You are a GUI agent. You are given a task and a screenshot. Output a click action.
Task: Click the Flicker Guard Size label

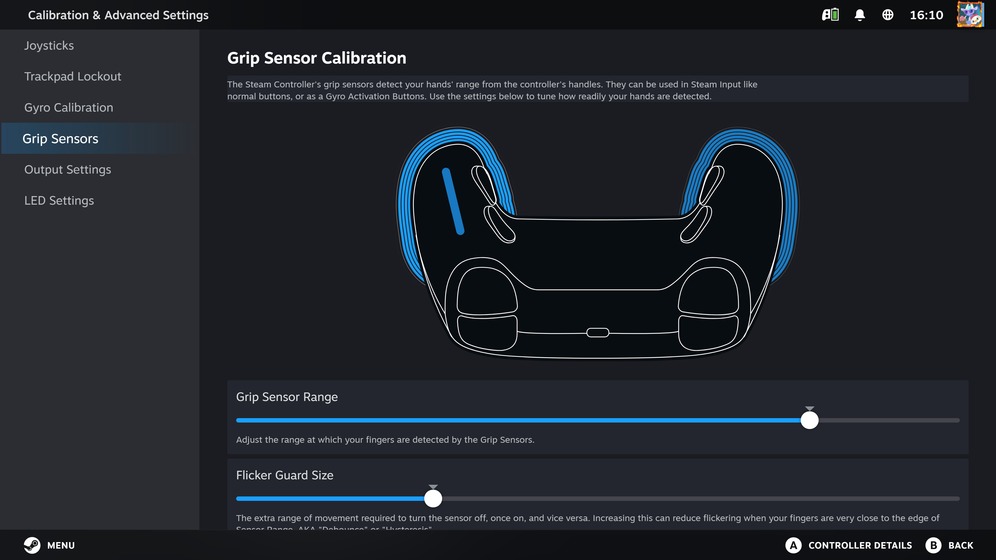[285, 475]
